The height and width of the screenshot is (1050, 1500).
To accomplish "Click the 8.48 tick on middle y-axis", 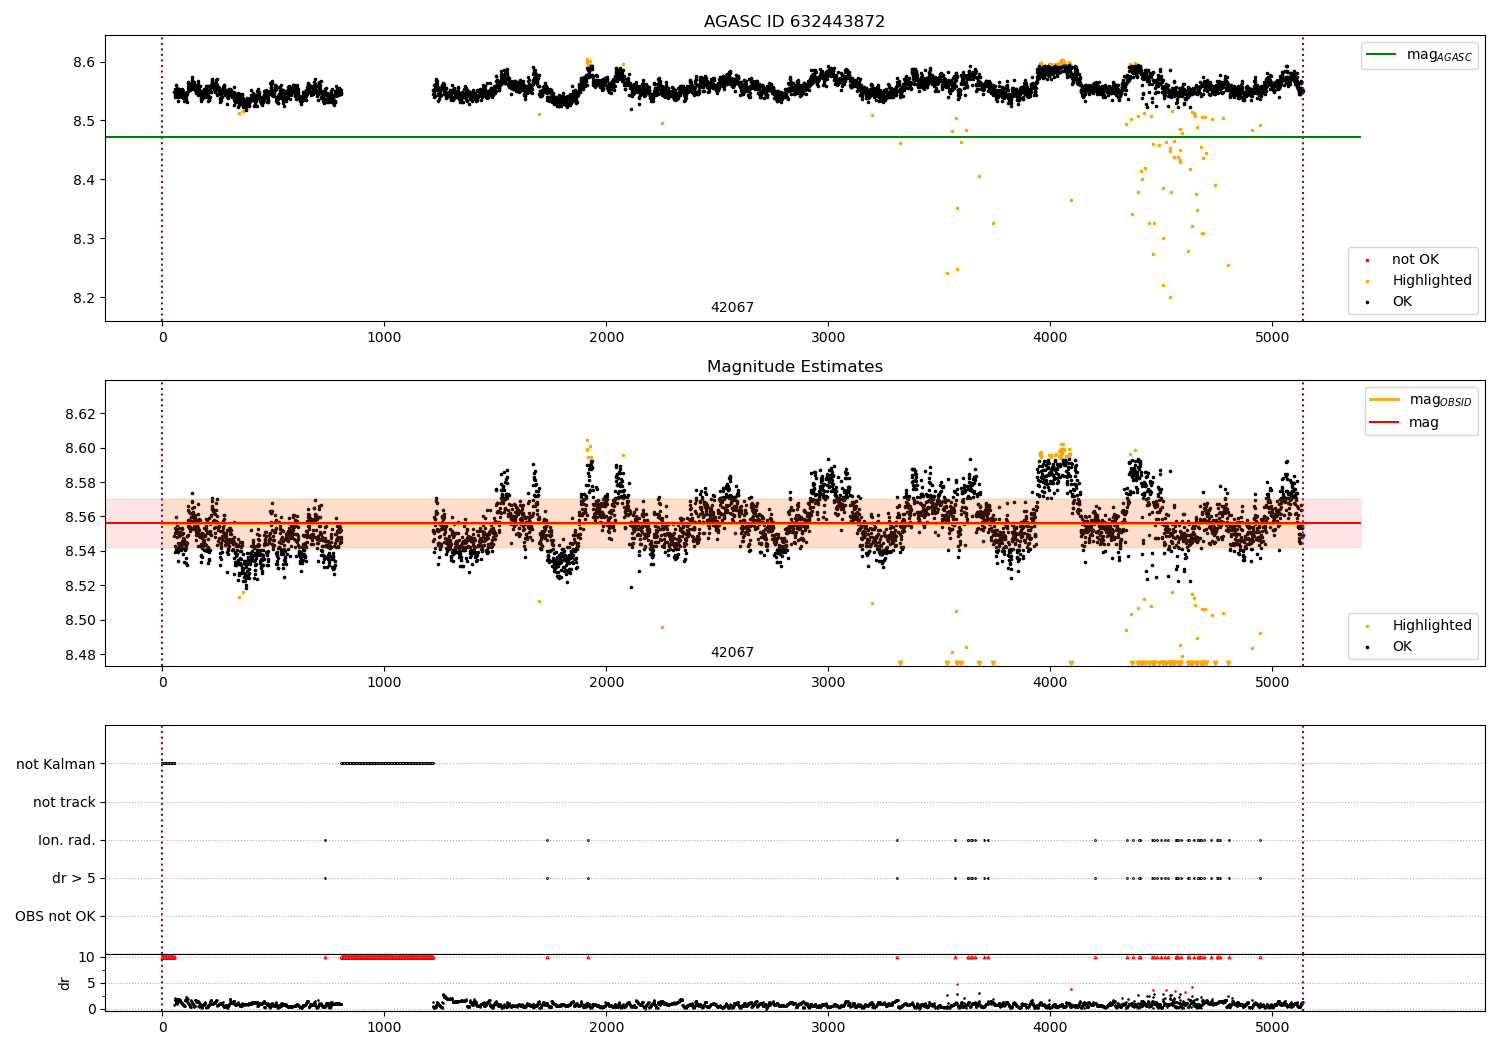I will pyautogui.click(x=79, y=655).
